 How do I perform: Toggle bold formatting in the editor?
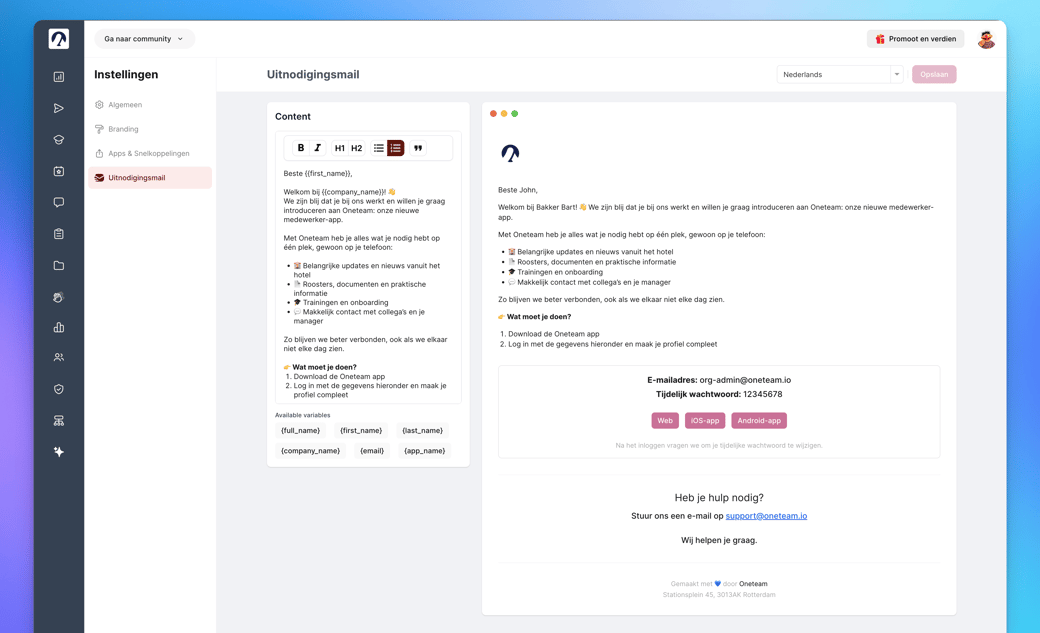[300, 148]
